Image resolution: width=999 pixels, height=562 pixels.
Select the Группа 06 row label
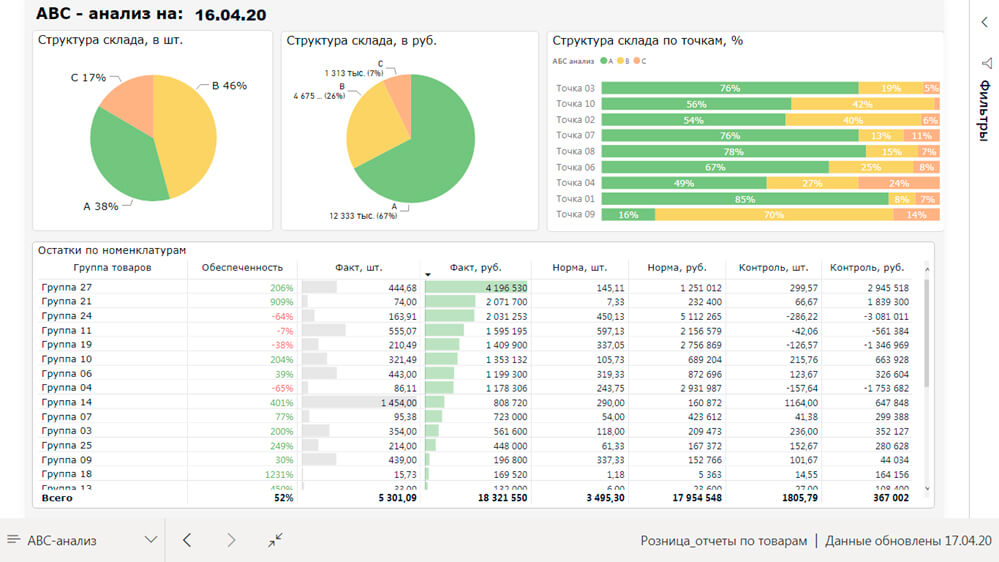tap(67, 373)
